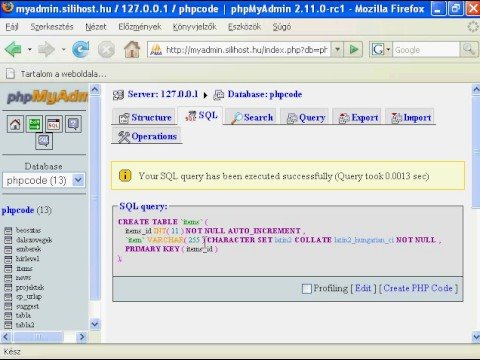
Task: Switch to the Structure tab
Action: pyautogui.click(x=143, y=117)
